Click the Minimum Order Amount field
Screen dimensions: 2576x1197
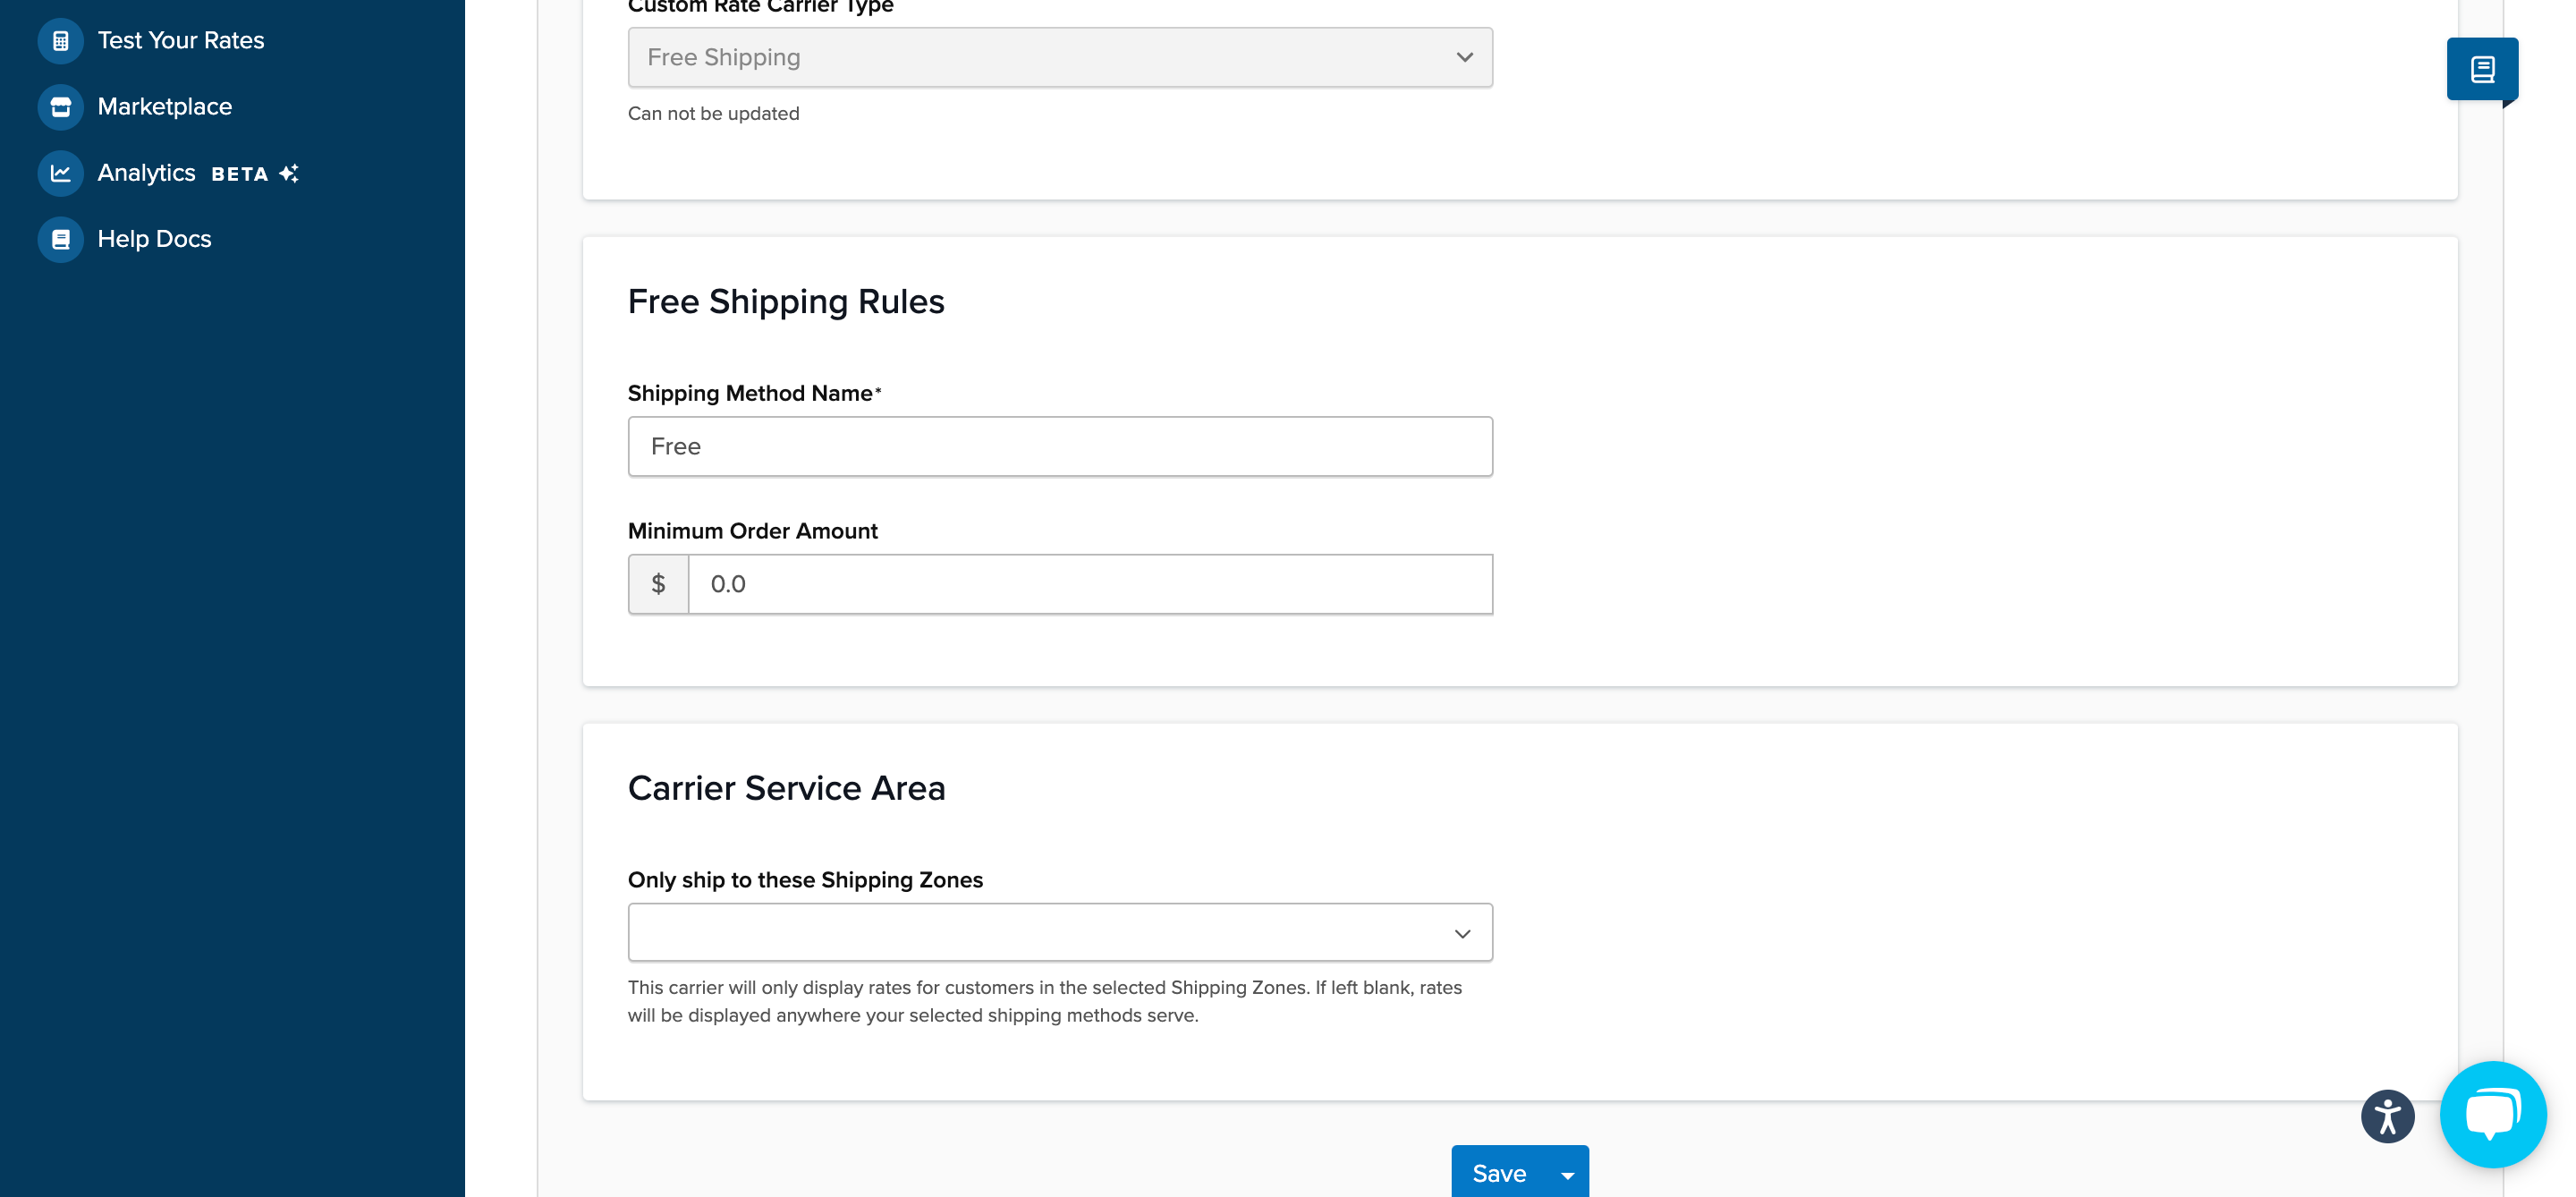click(1089, 584)
